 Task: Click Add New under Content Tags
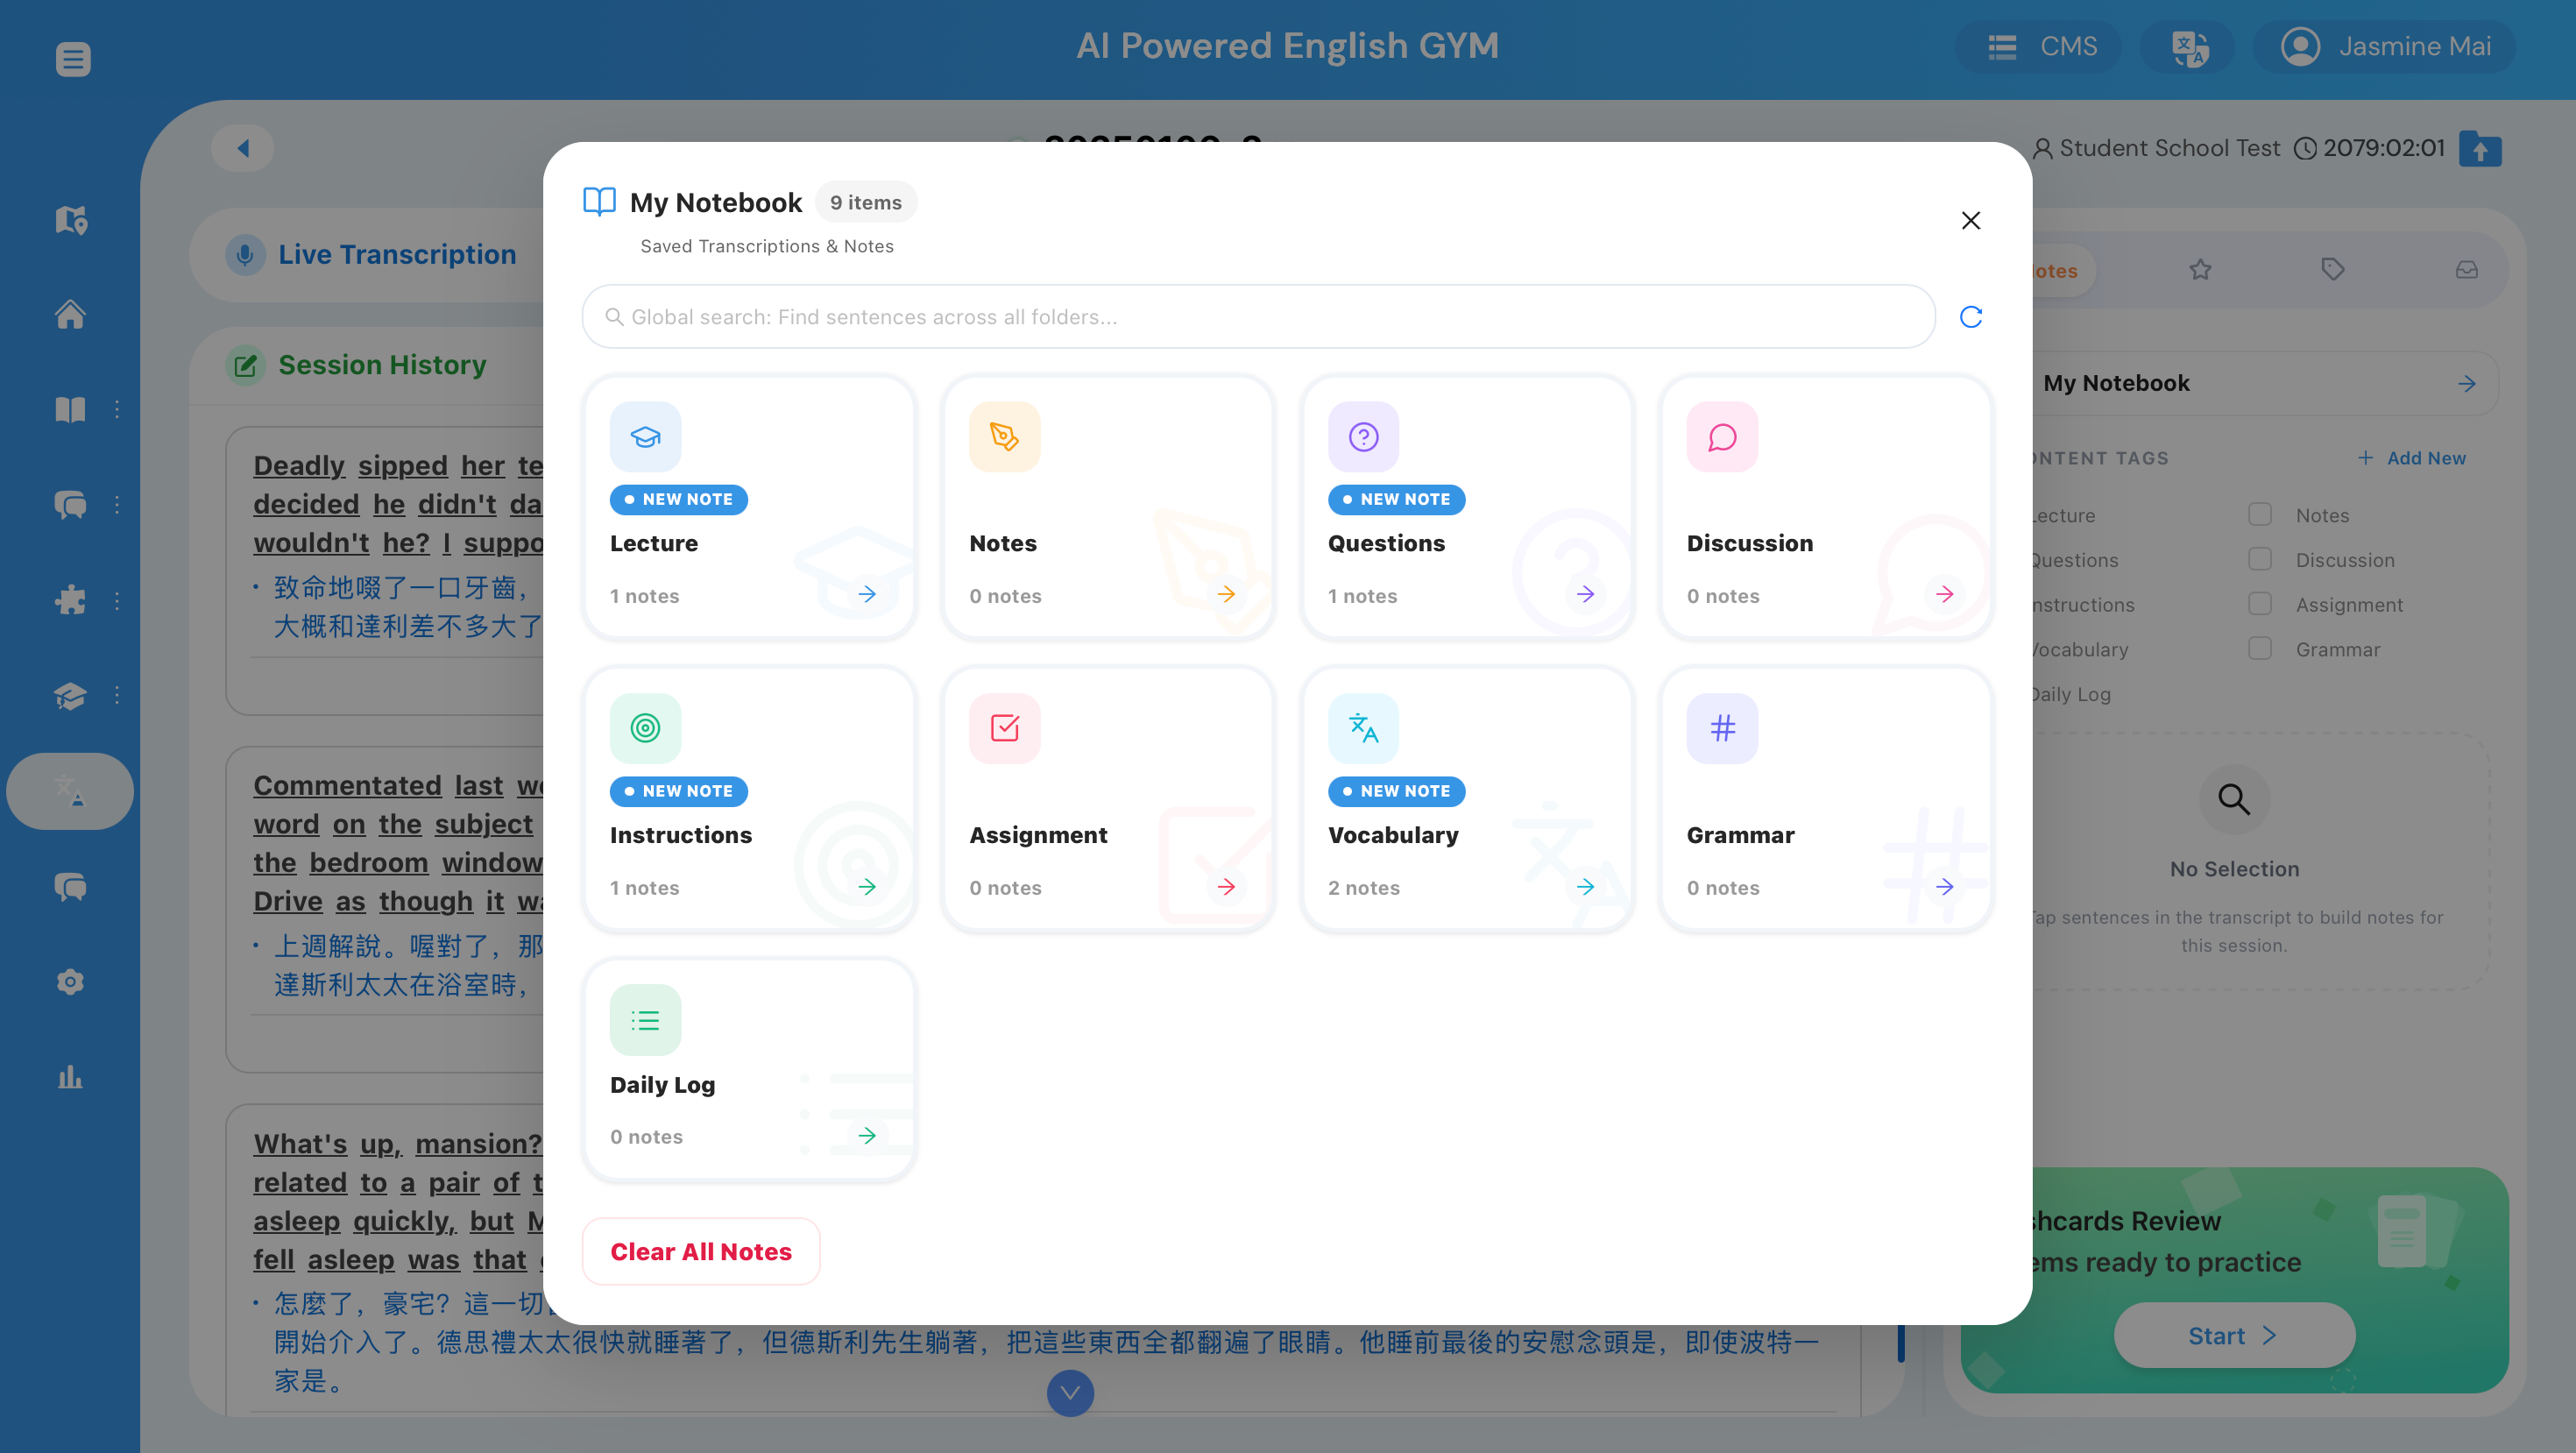point(2411,458)
